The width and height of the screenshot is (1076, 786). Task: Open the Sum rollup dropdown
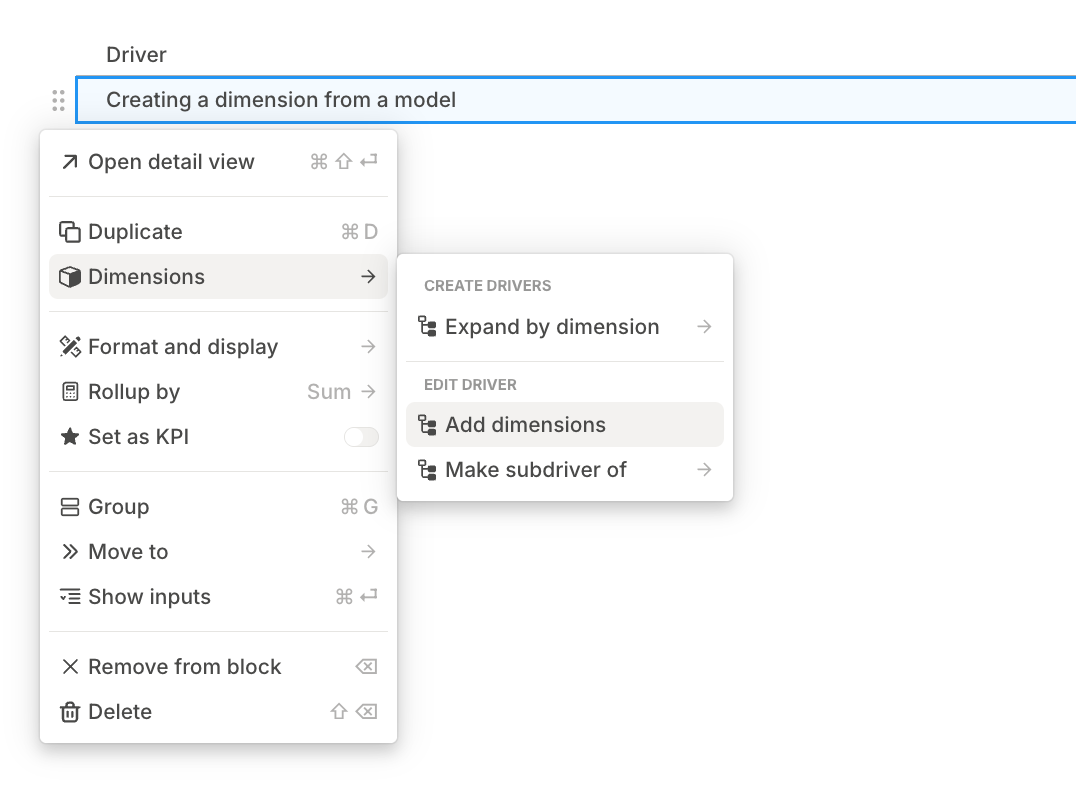click(327, 391)
